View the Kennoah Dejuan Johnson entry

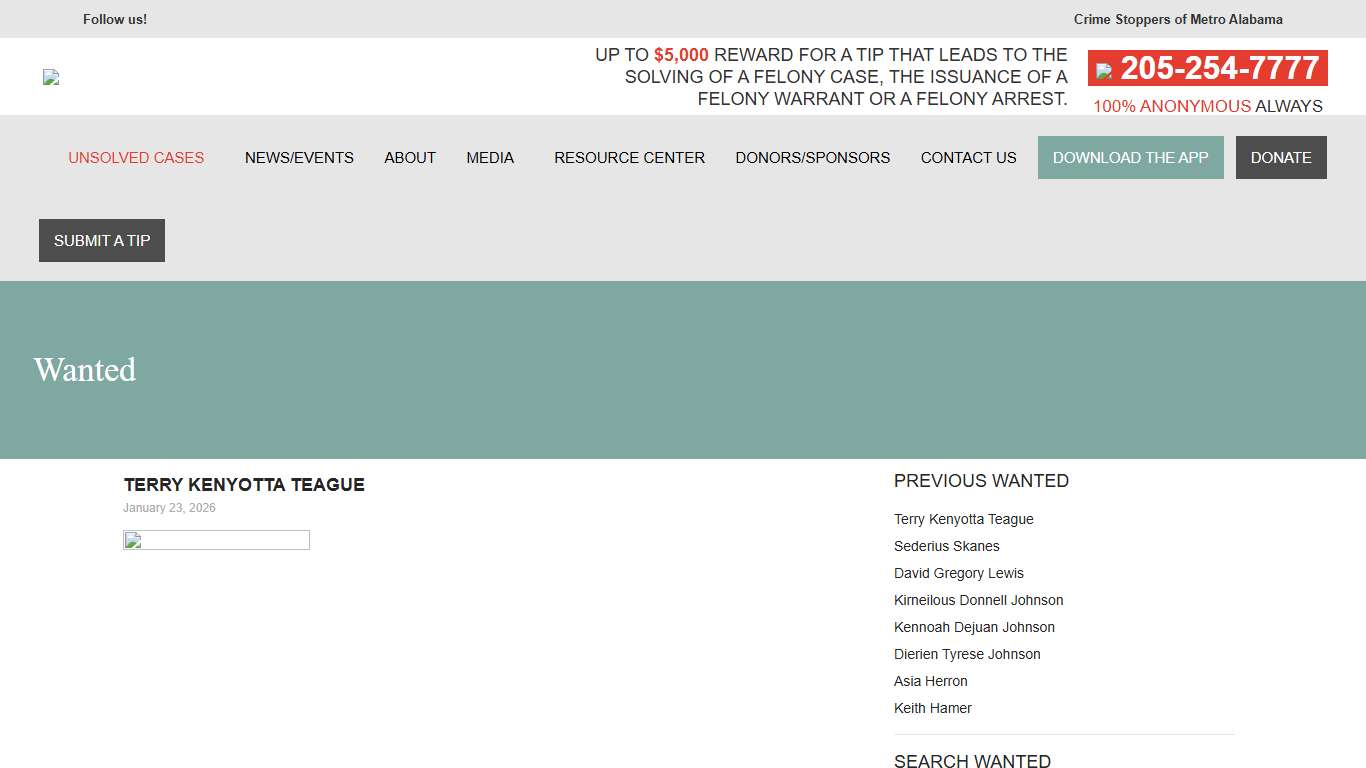pos(974,627)
